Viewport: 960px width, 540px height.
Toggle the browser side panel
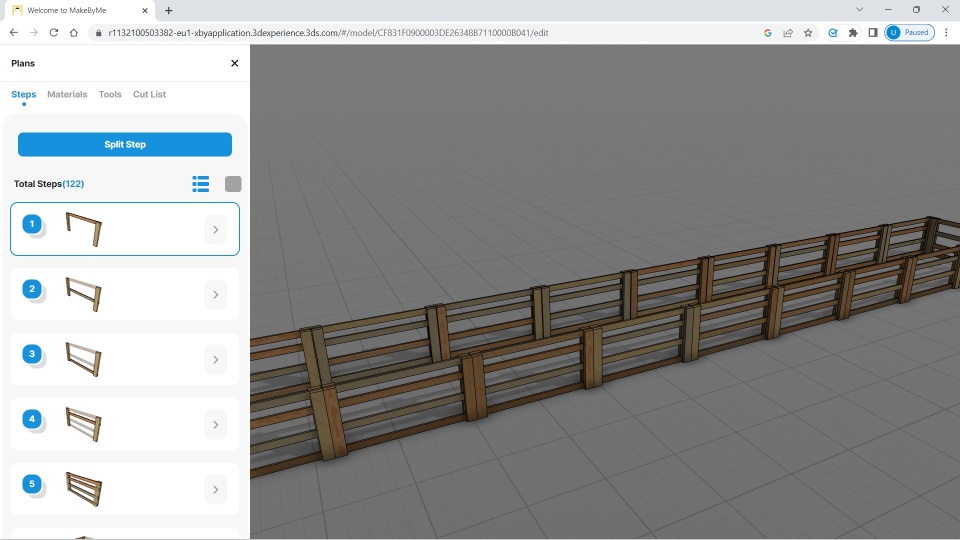point(873,32)
